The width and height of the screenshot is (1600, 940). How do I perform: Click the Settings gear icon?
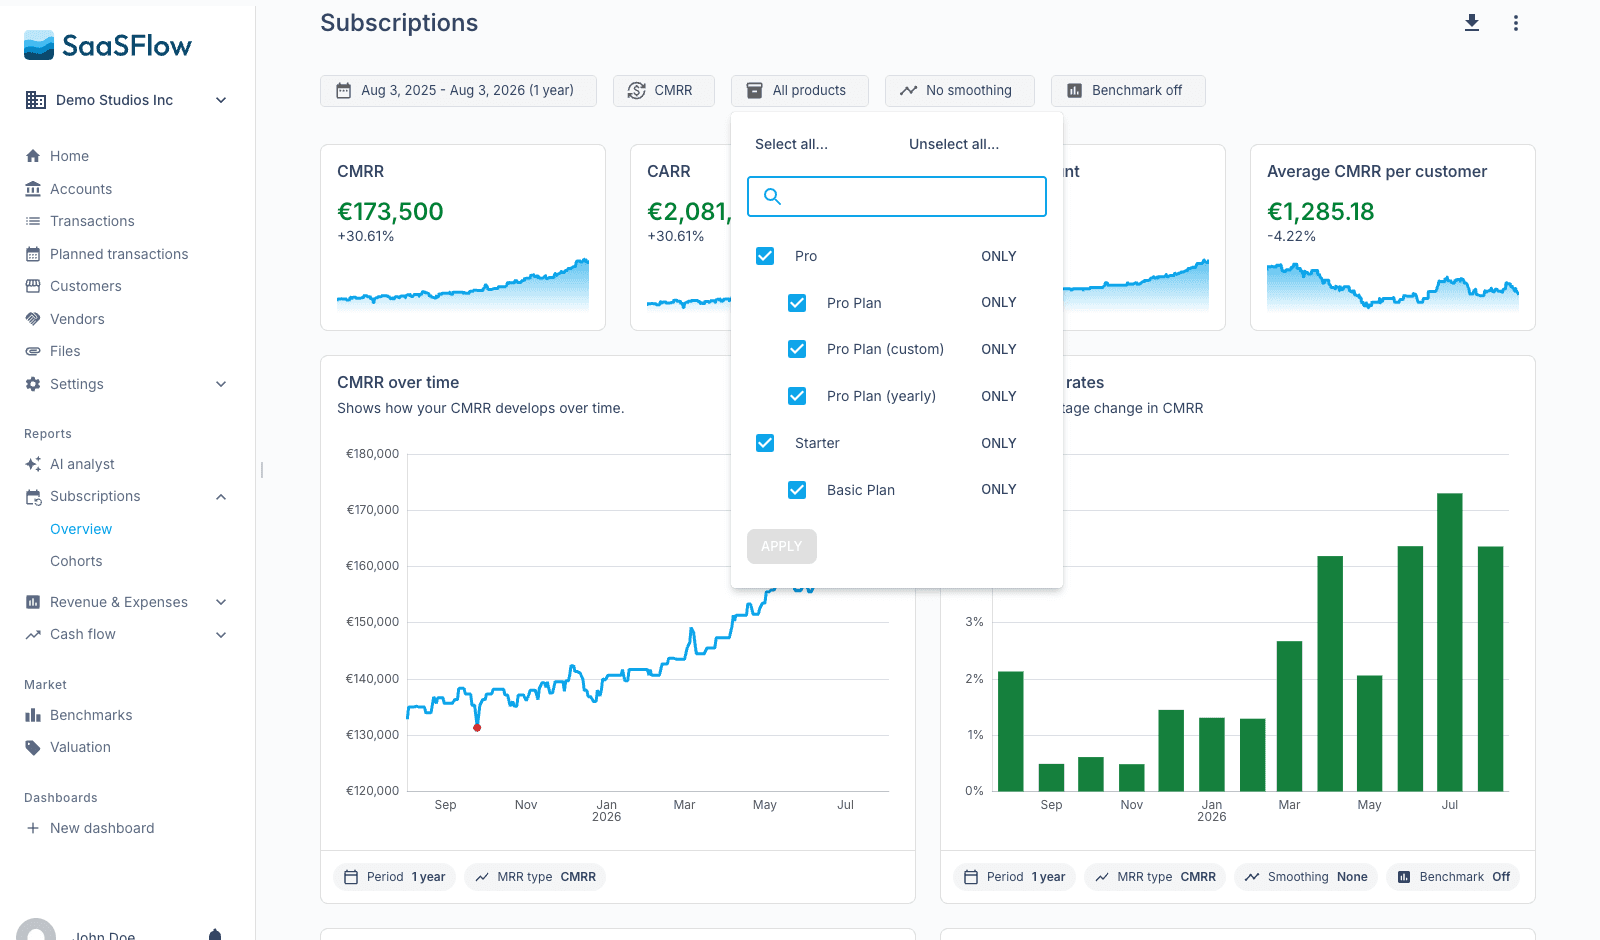point(33,384)
